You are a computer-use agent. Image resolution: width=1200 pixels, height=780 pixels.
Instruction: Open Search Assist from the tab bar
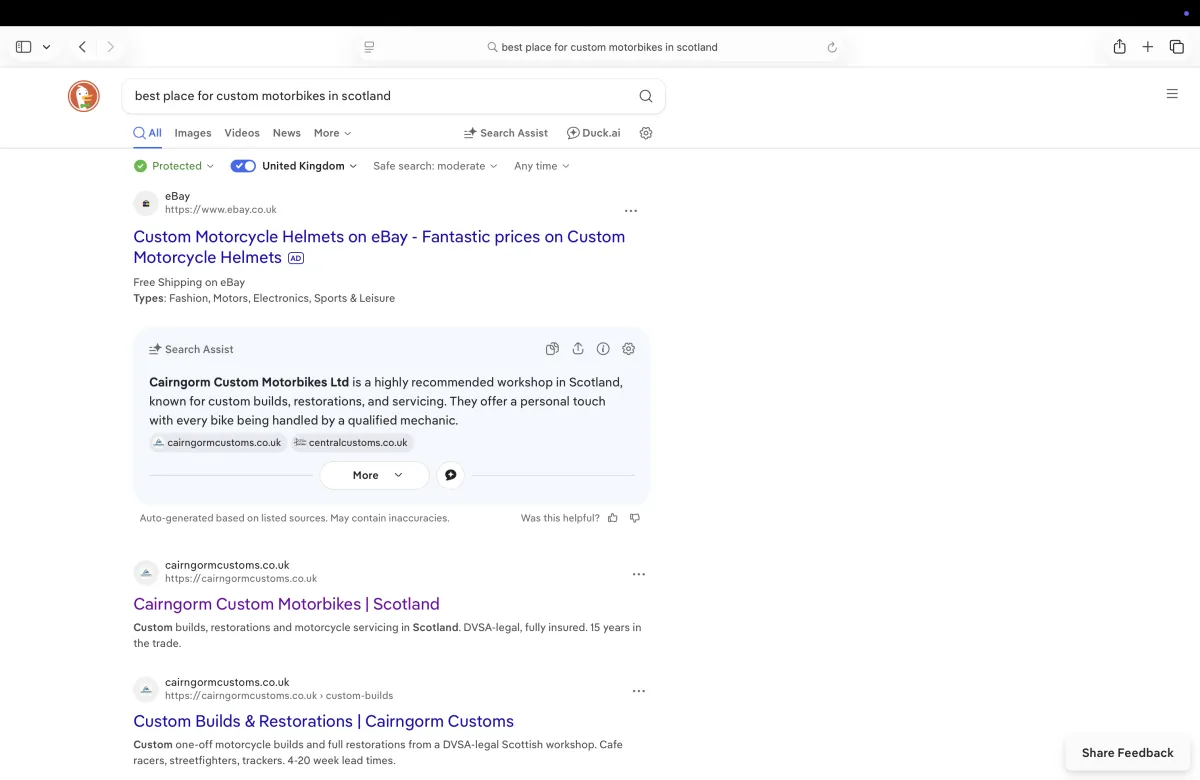click(506, 133)
